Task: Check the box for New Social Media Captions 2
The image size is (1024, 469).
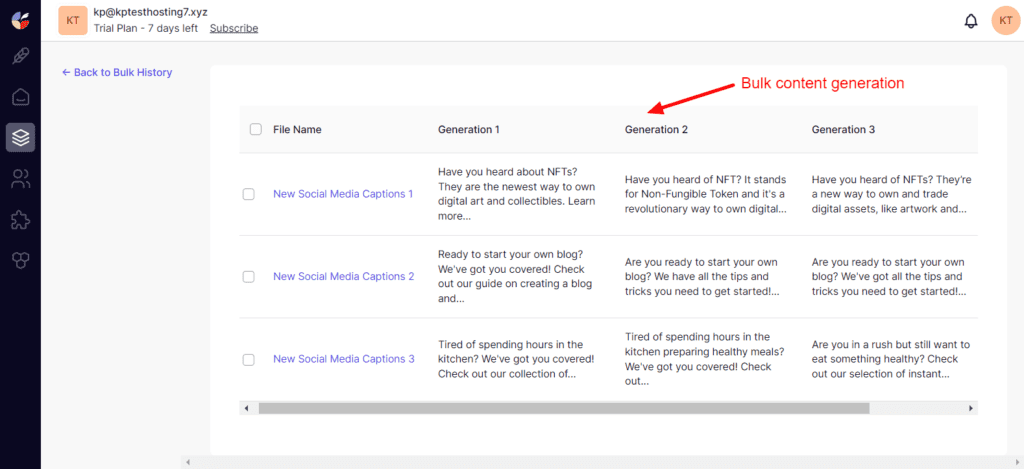Action: pos(248,277)
